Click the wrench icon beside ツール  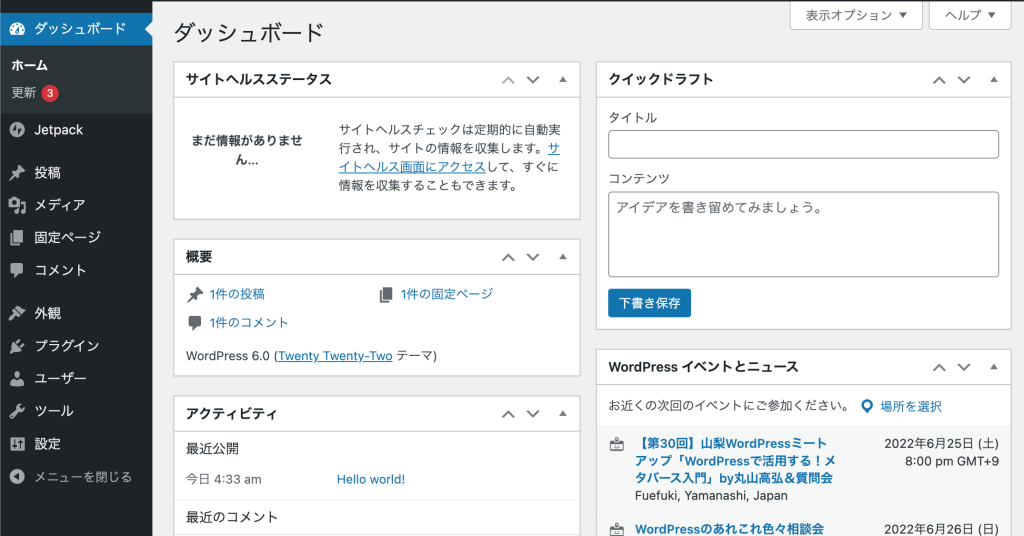click(18, 411)
